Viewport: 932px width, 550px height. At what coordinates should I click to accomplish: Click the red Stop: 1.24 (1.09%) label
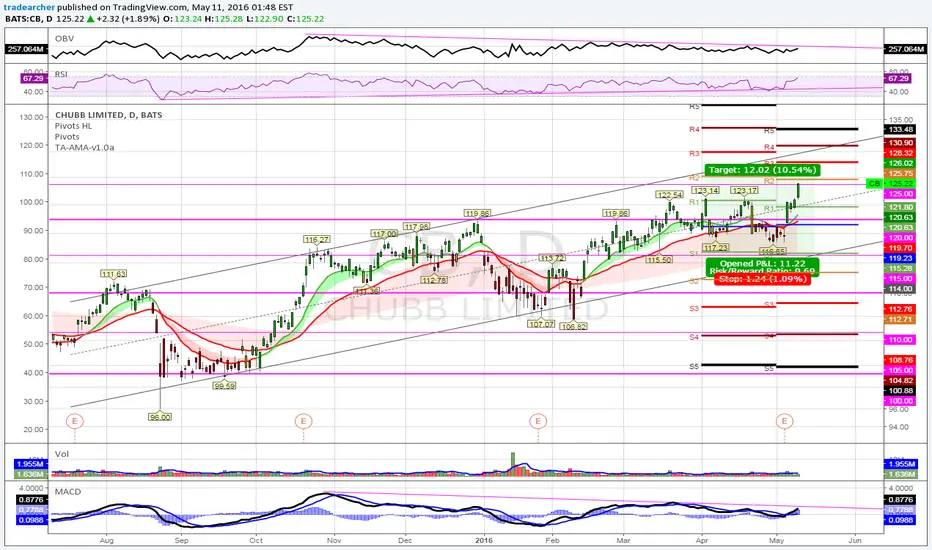tap(763, 279)
